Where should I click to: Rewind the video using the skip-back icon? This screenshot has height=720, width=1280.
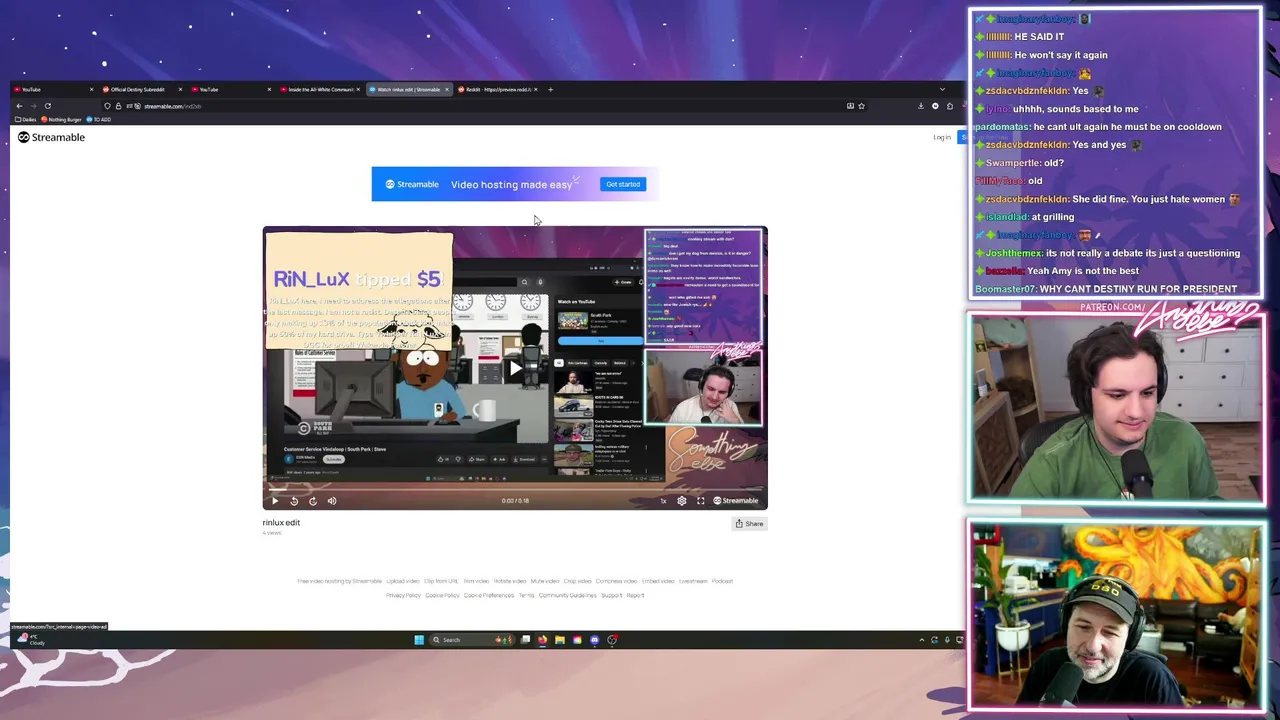294,501
